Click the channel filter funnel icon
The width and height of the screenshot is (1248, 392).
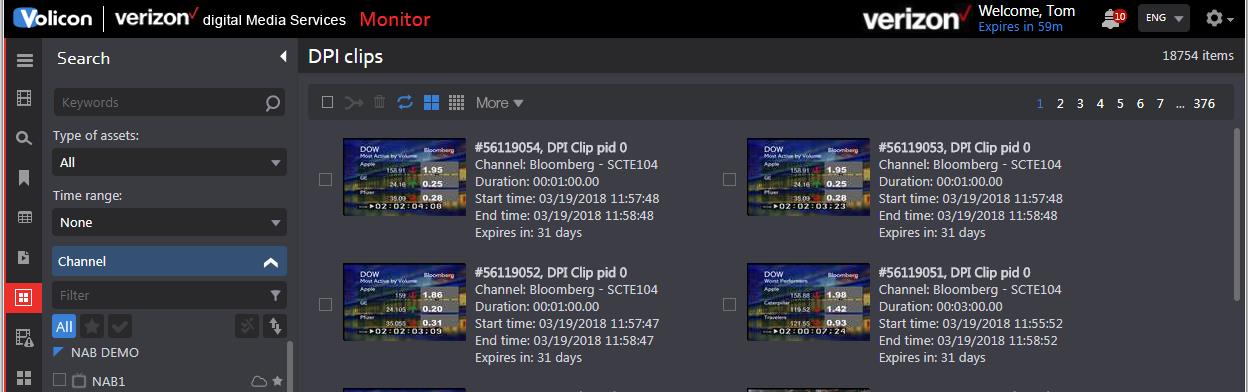(x=275, y=295)
